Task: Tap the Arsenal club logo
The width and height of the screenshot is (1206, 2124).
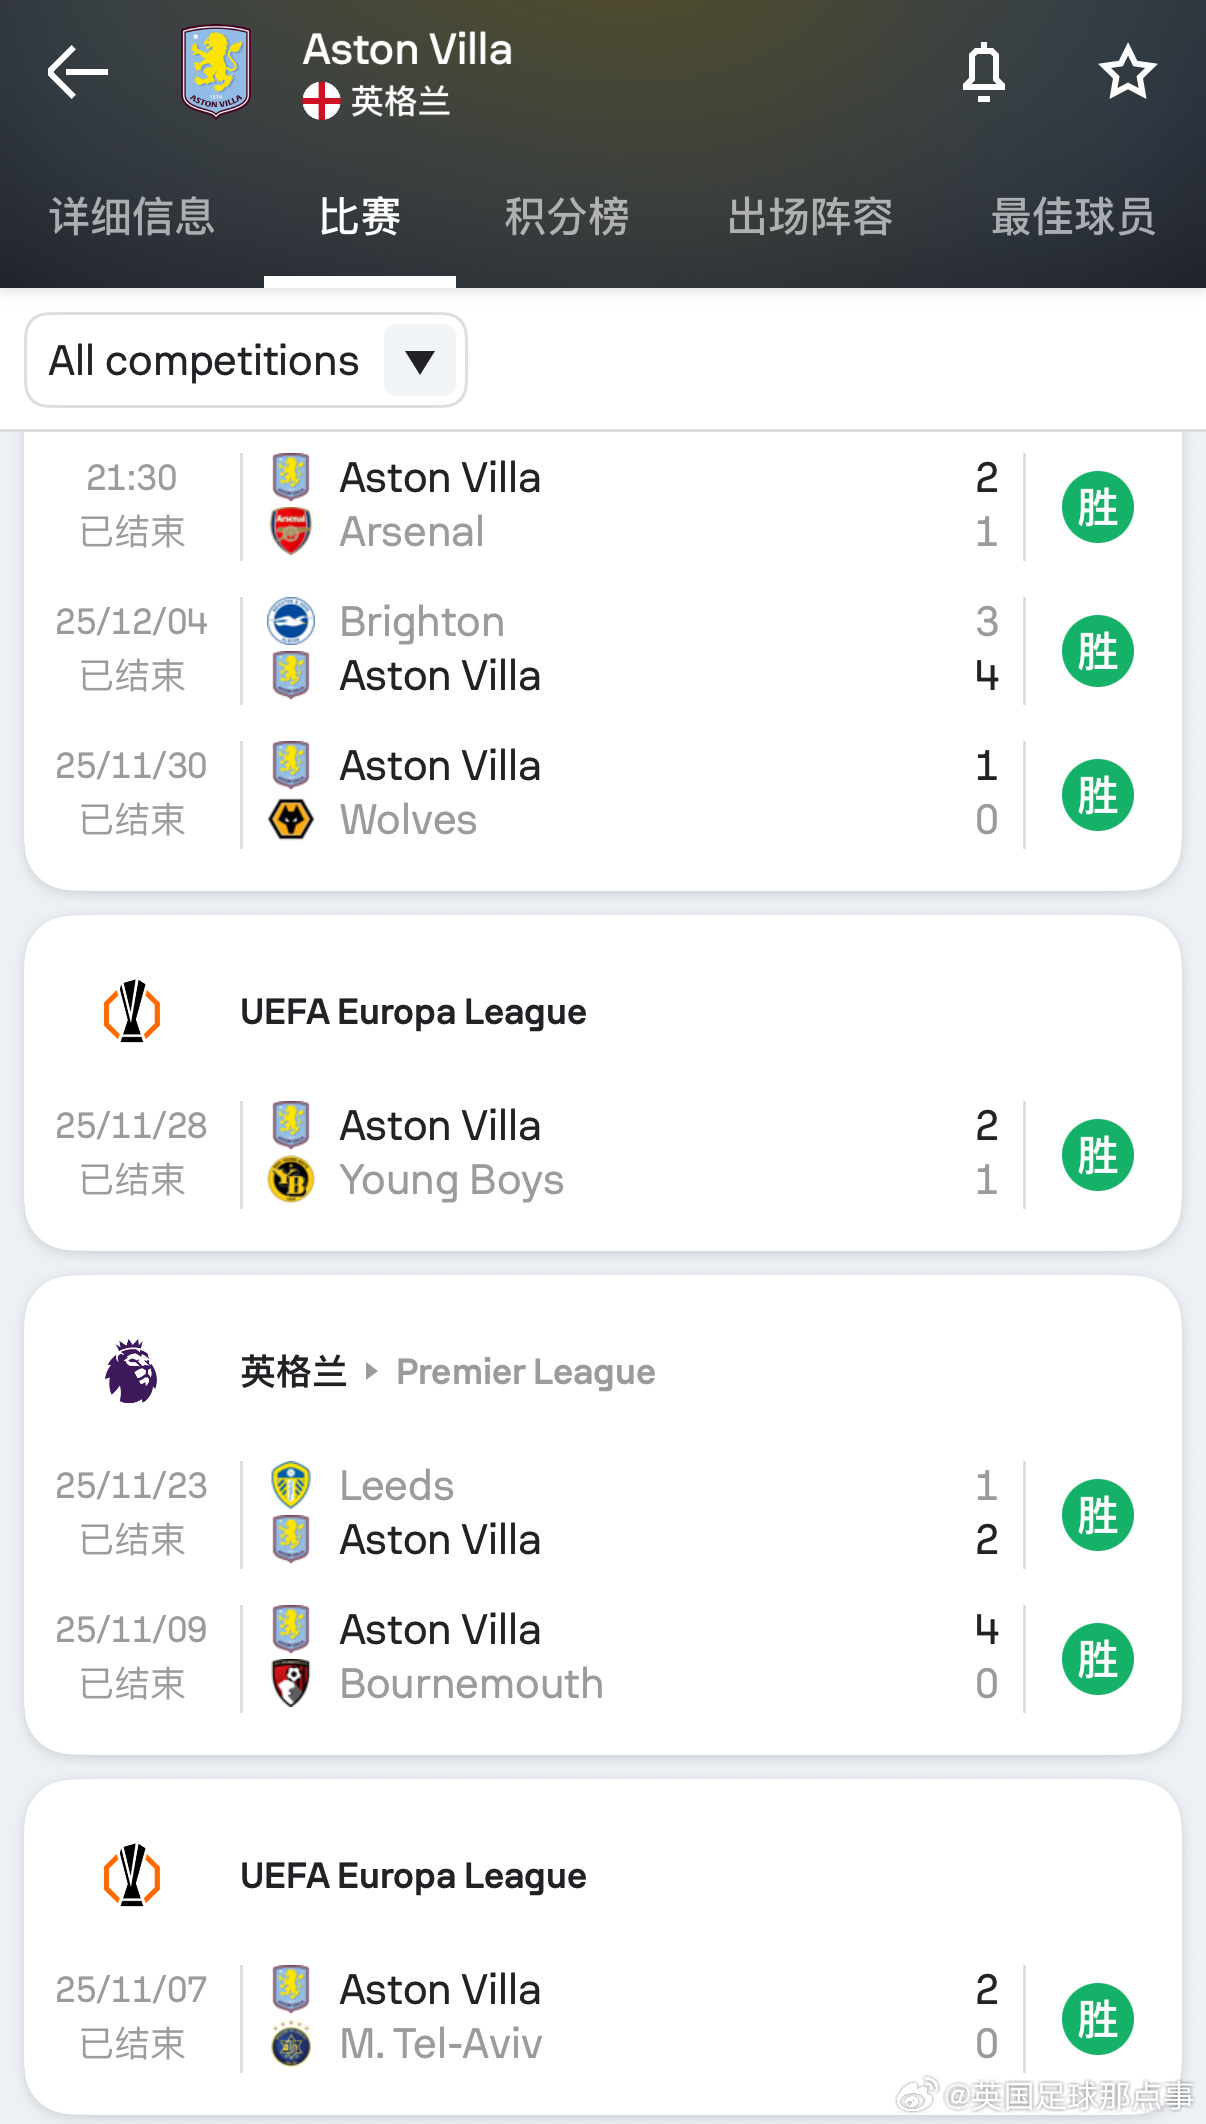Action: [x=291, y=532]
